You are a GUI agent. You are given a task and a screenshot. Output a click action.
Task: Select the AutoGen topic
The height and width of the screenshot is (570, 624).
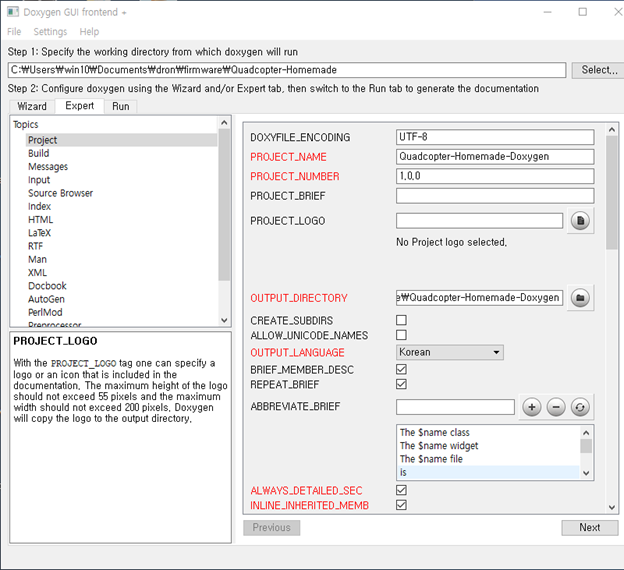point(46,299)
